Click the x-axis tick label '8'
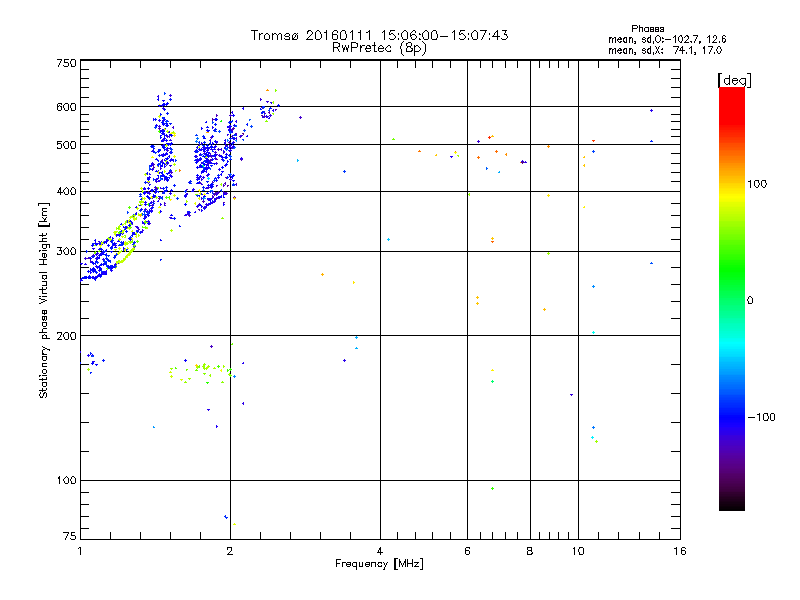The image size is (800, 600). click(530, 551)
